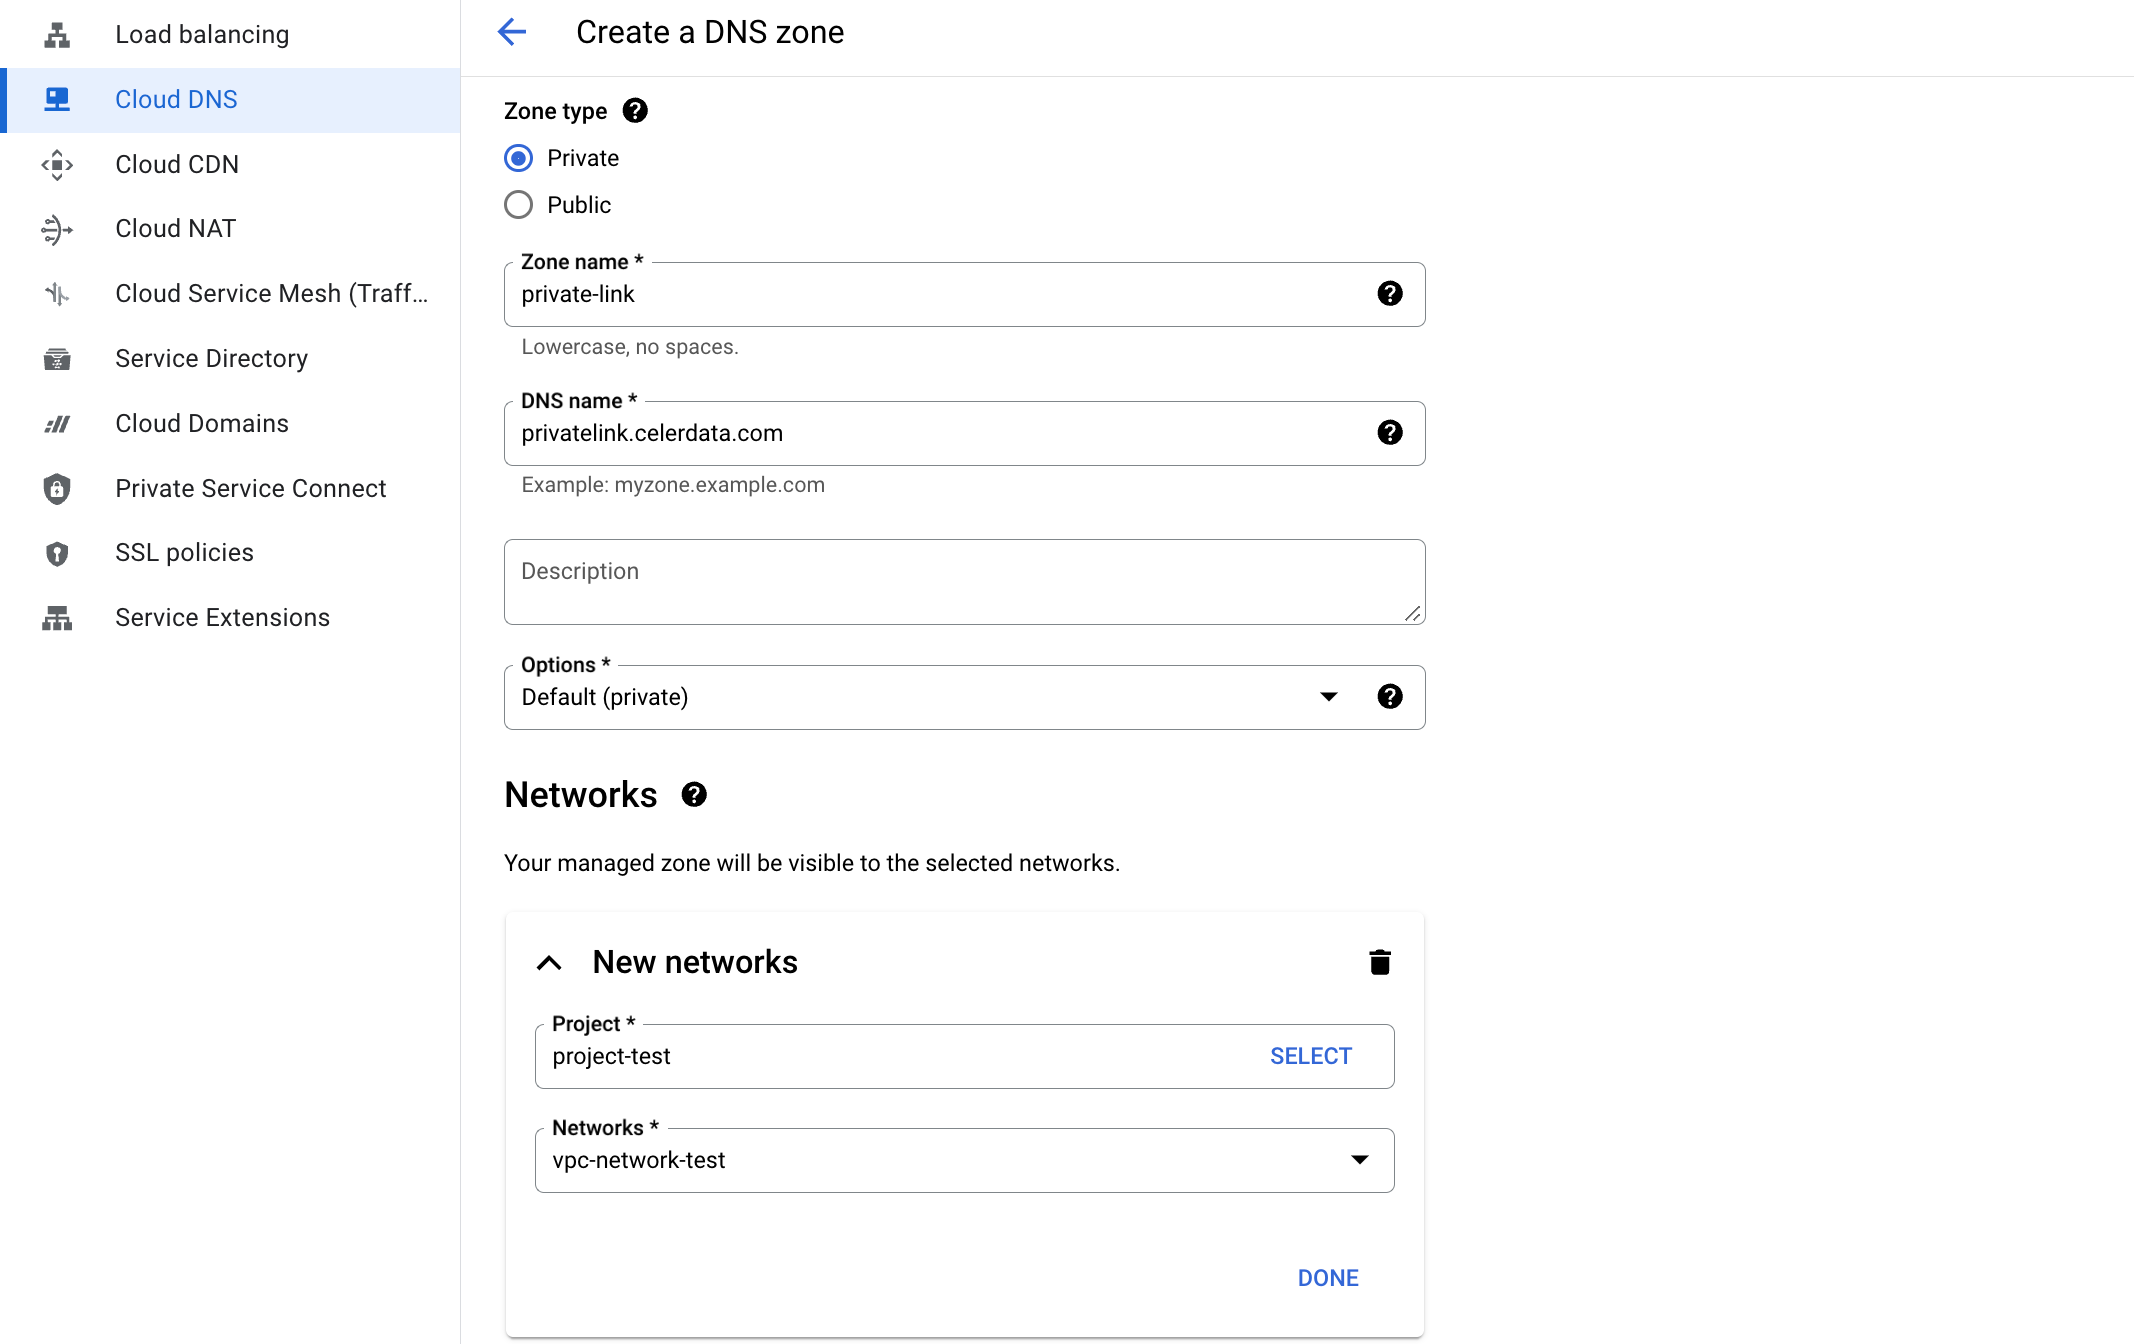Click the Private Service Connect shield icon
Viewport: 2134px width, 1344px height.
click(x=57, y=488)
